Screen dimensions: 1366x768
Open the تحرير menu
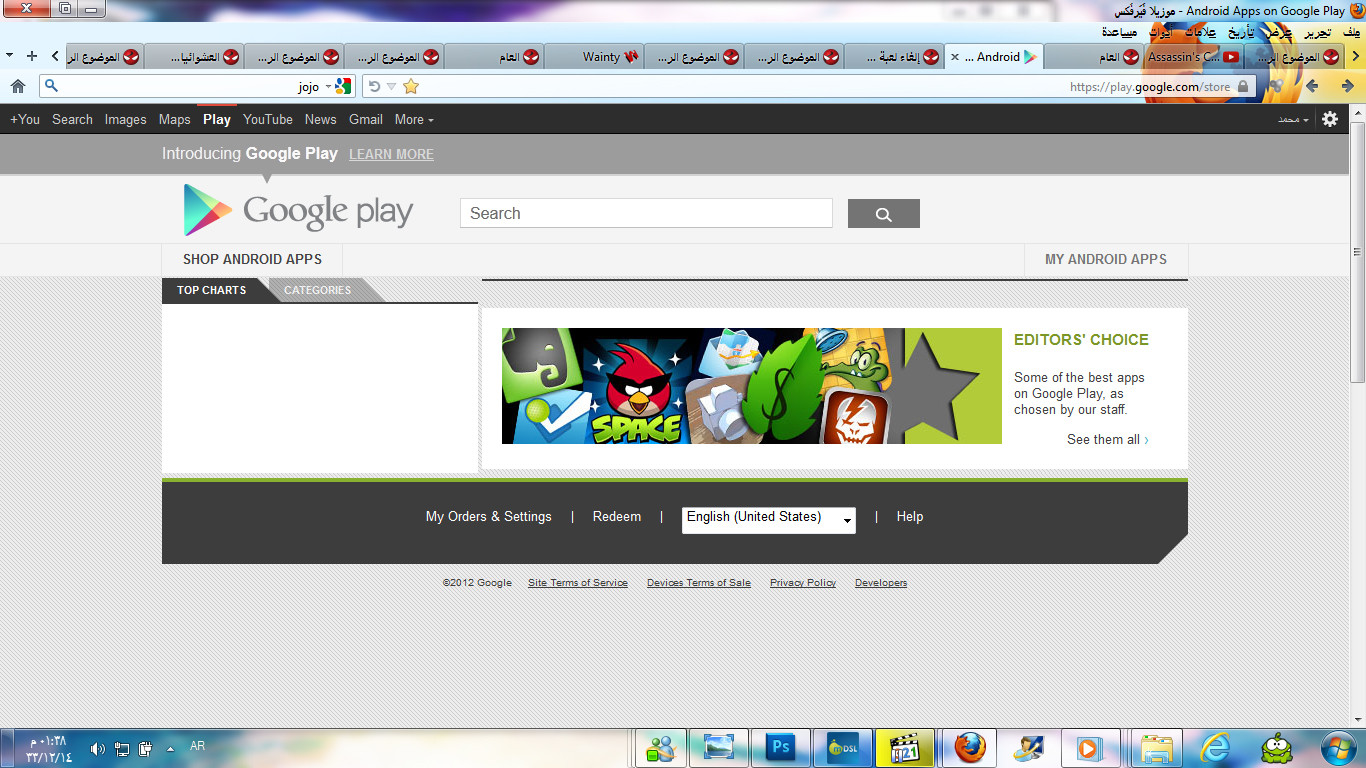[1317, 33]
